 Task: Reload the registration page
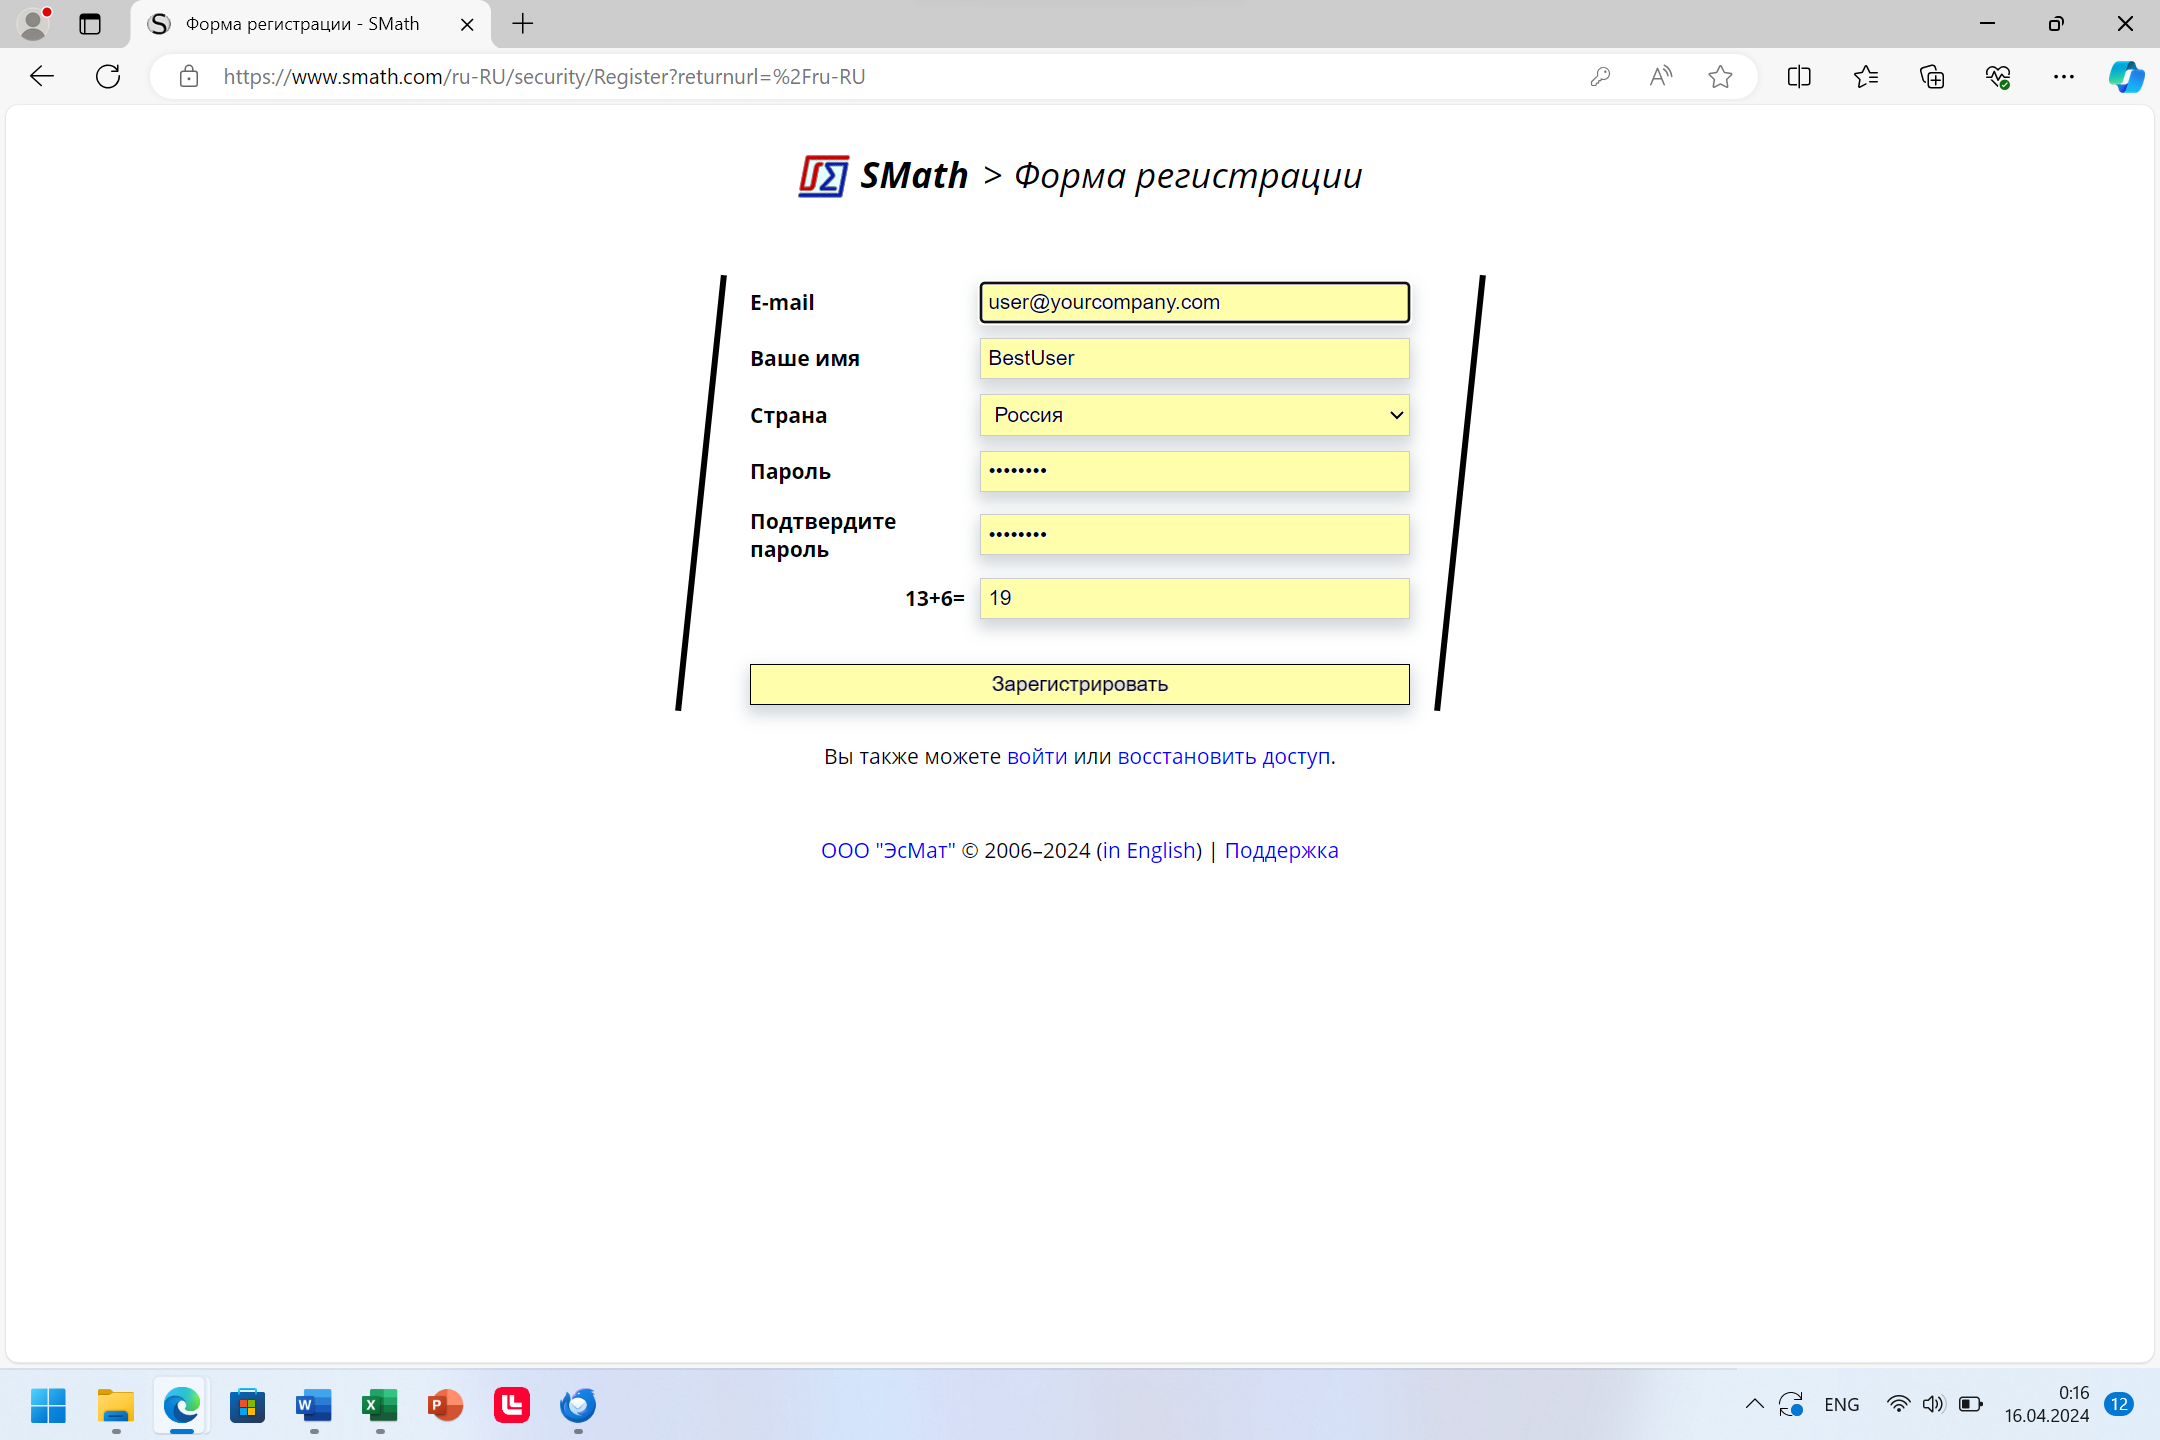coord(108,76)
